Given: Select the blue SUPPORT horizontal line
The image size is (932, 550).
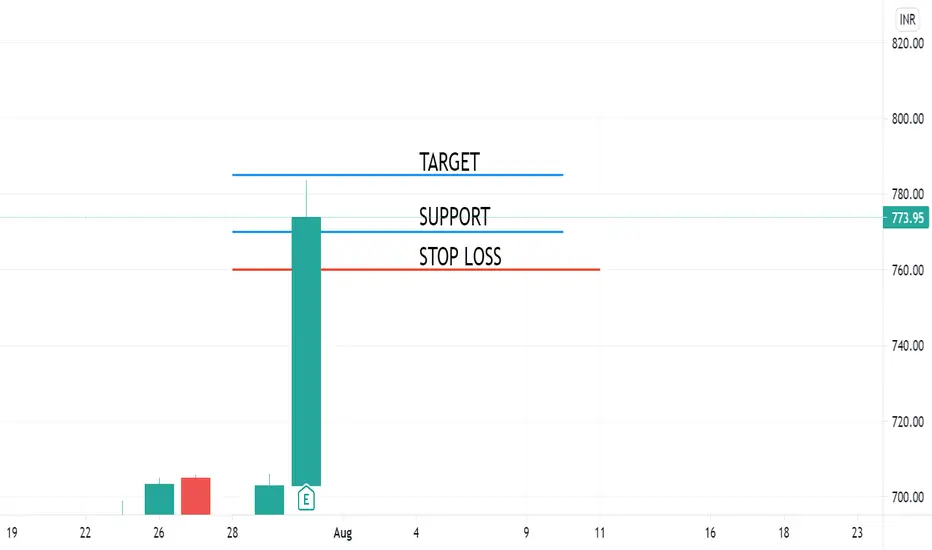Looking at the screenshot, I should tap(397, 231).
